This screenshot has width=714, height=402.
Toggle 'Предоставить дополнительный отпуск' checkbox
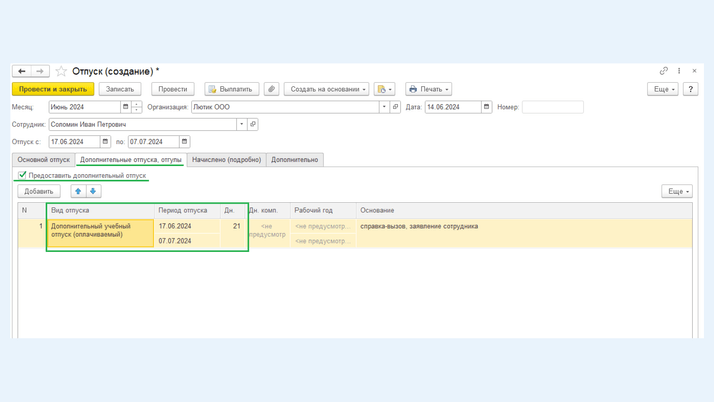(x=22, y=175)
